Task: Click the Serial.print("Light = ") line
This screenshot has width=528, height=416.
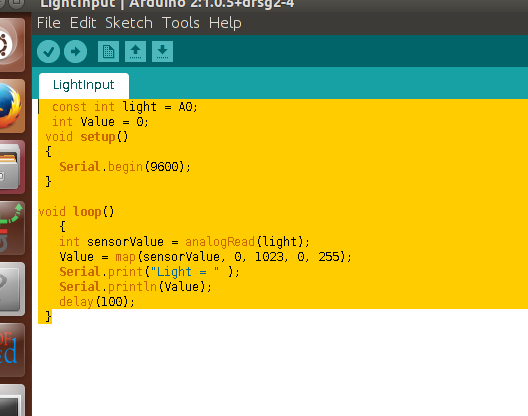Action: (150, 272)
